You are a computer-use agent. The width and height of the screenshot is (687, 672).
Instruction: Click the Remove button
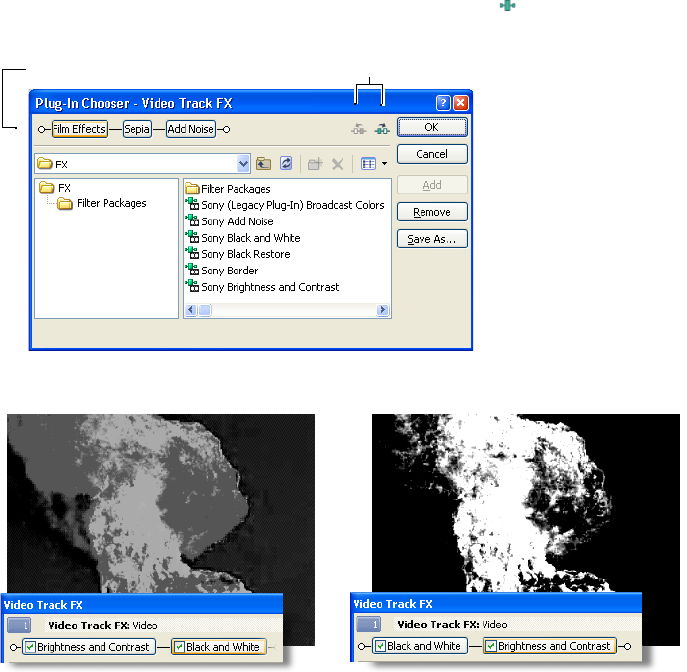tap(432, 212)
